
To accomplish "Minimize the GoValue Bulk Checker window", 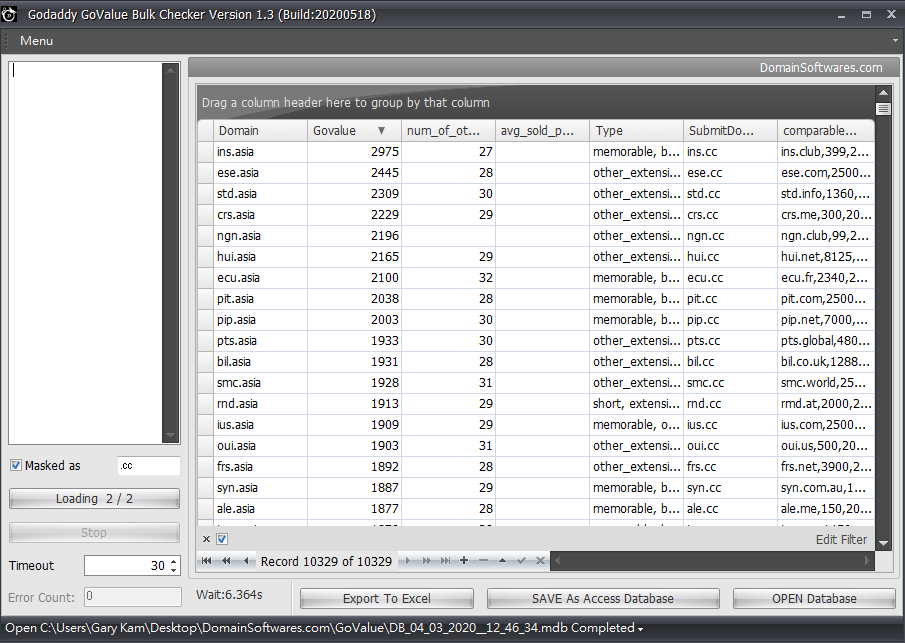I will click(x=842, y=15).
